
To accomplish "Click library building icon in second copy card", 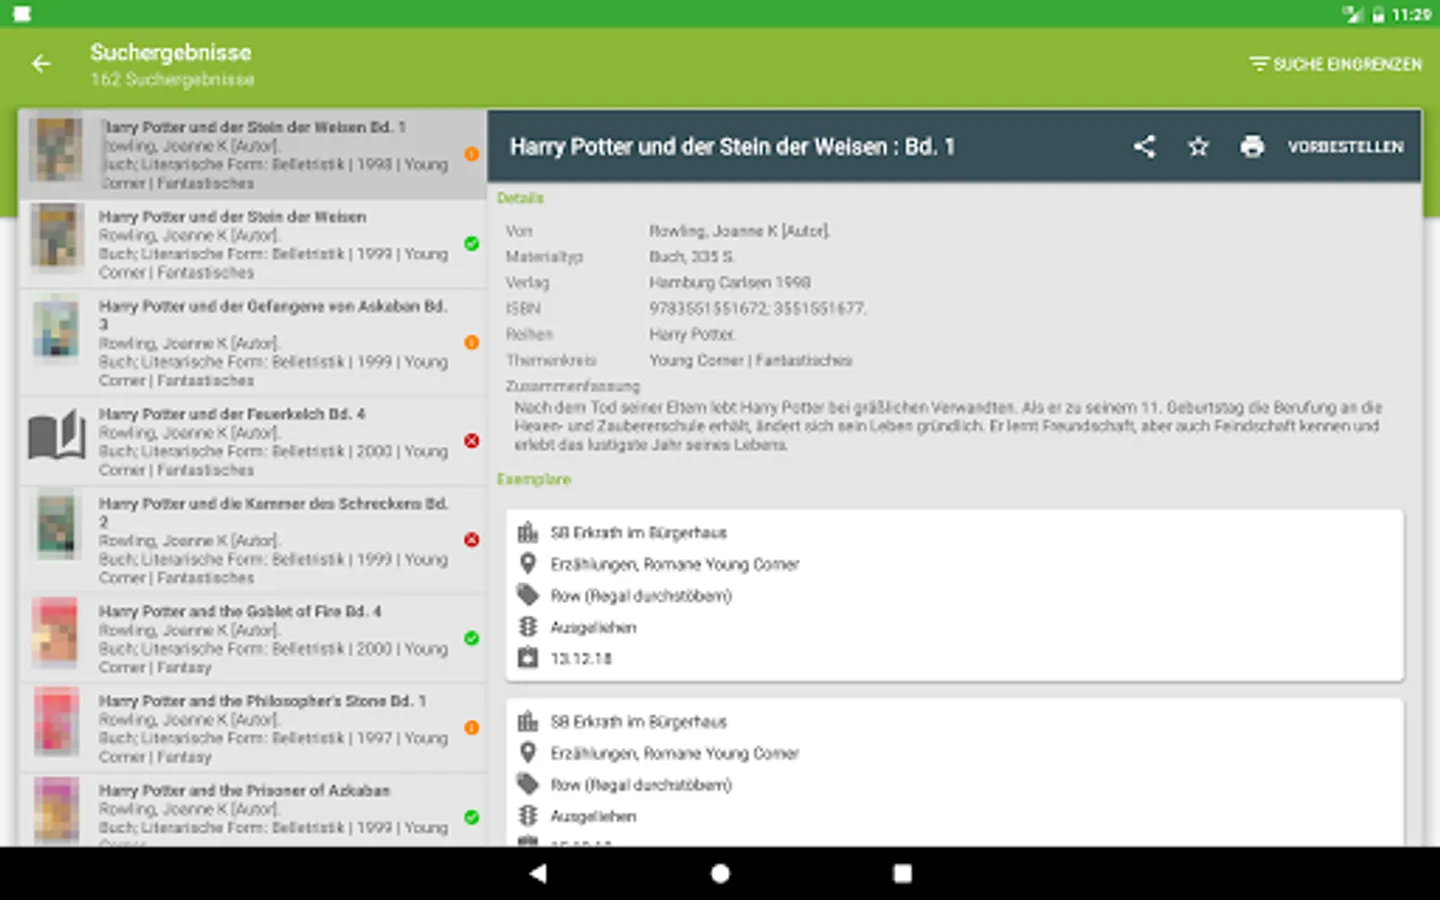I will pos(528,721).
